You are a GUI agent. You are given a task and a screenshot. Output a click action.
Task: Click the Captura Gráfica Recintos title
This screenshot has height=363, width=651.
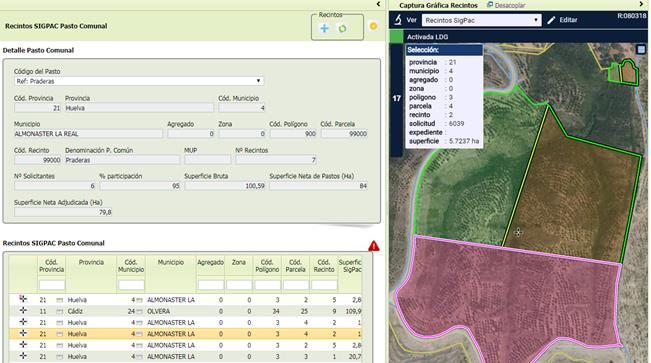click(x=438, y=5)
